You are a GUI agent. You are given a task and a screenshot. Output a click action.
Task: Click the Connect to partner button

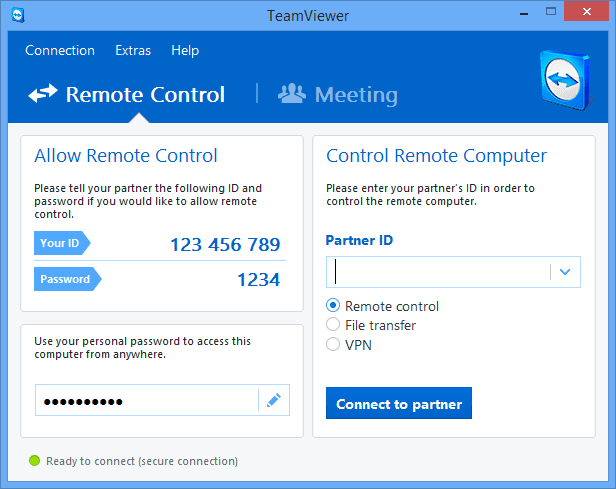(x=399, y=403)
